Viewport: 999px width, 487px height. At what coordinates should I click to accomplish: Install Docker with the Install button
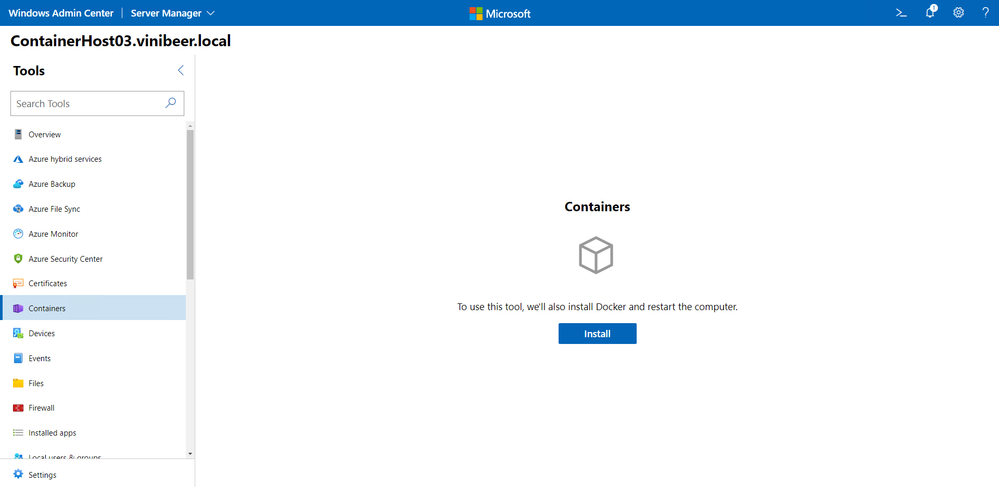point(598,333)
